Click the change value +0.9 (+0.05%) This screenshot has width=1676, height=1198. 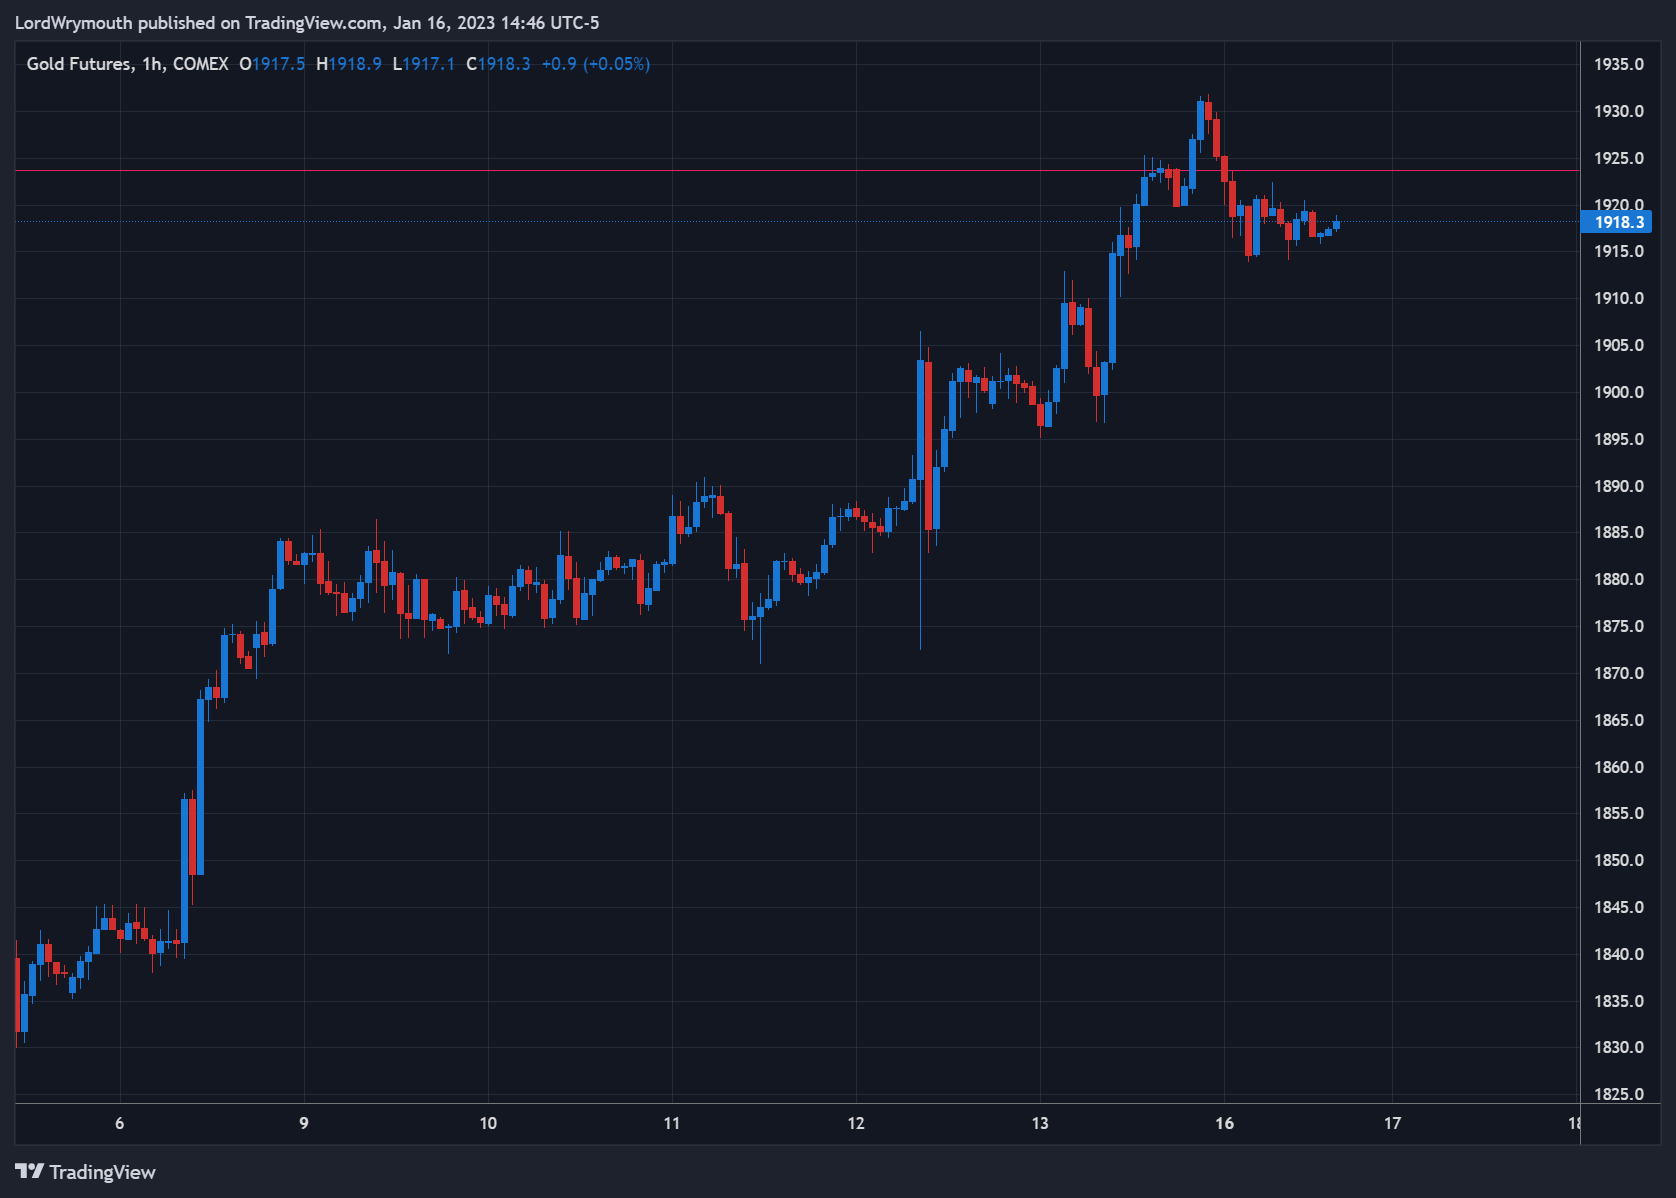click(x=596, y=64)
